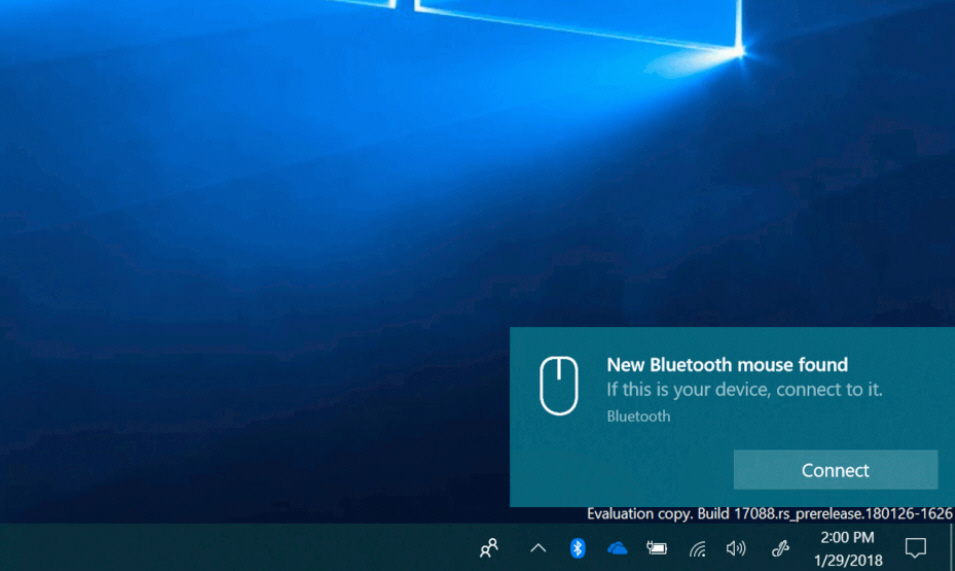Click the date 1/29/2018 in the taskbar
Image resolution: width=955 pixels, height=571 pixels.
[x=848, y=560]
